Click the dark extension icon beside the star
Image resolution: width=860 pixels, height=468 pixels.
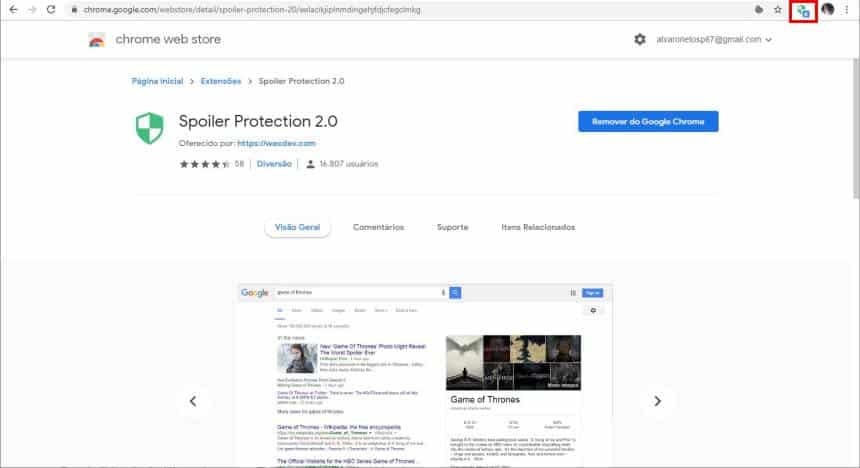tap(759, 9)
